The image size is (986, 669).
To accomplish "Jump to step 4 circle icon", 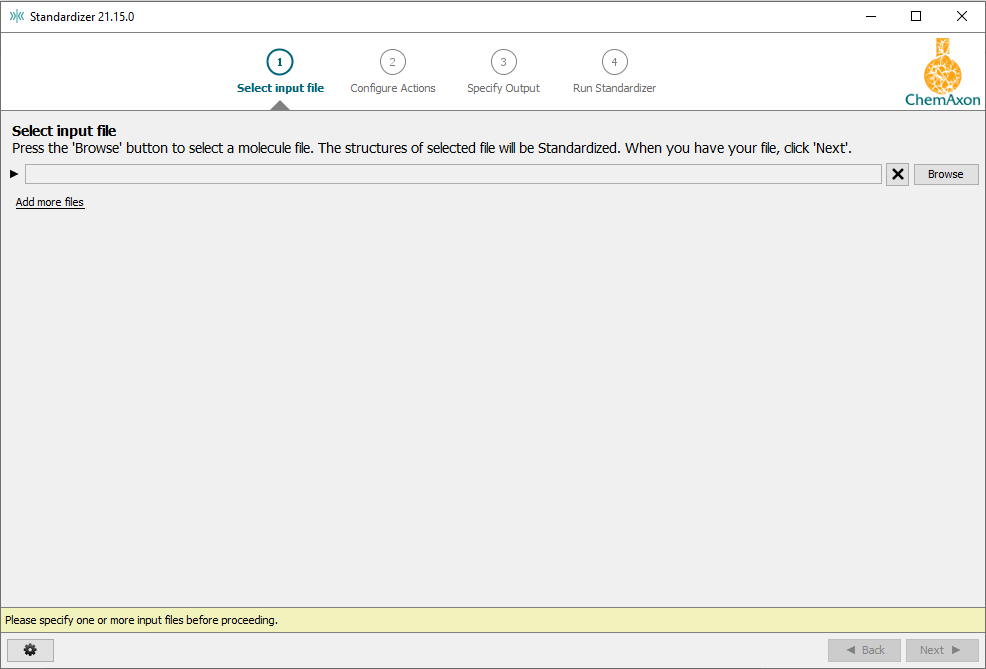I will point(614,62).
